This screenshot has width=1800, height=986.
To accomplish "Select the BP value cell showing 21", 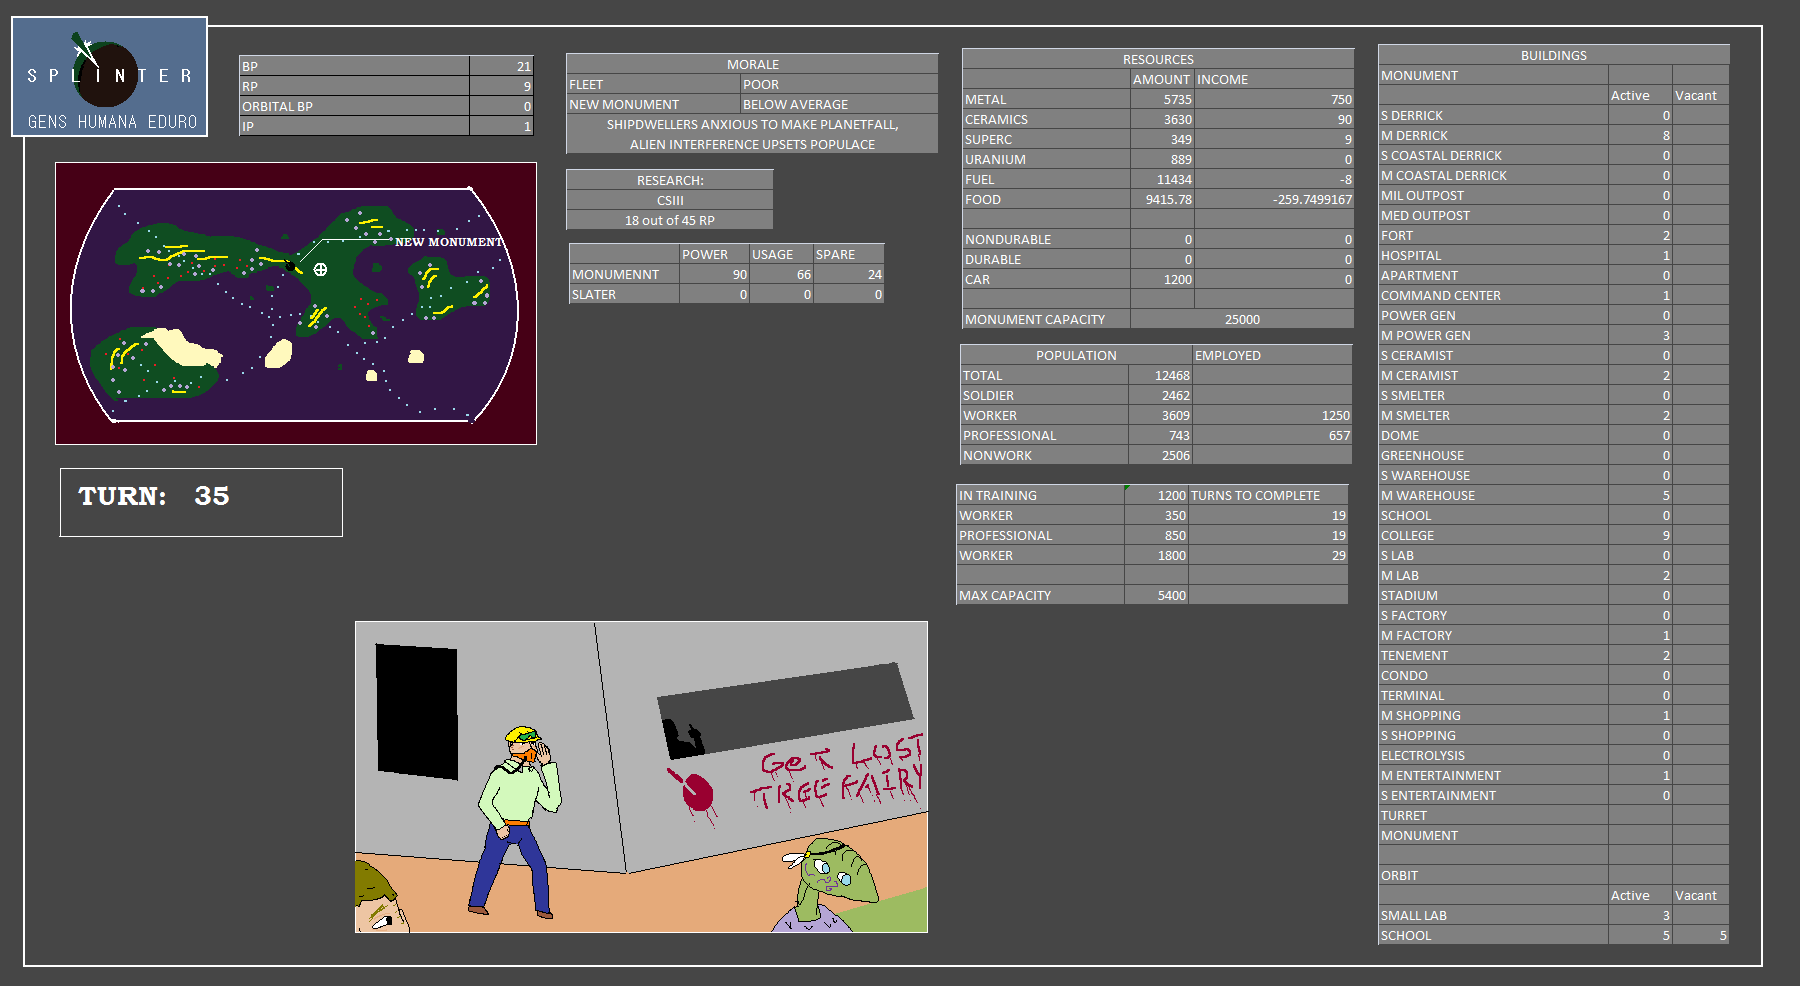I will [501, 66].
